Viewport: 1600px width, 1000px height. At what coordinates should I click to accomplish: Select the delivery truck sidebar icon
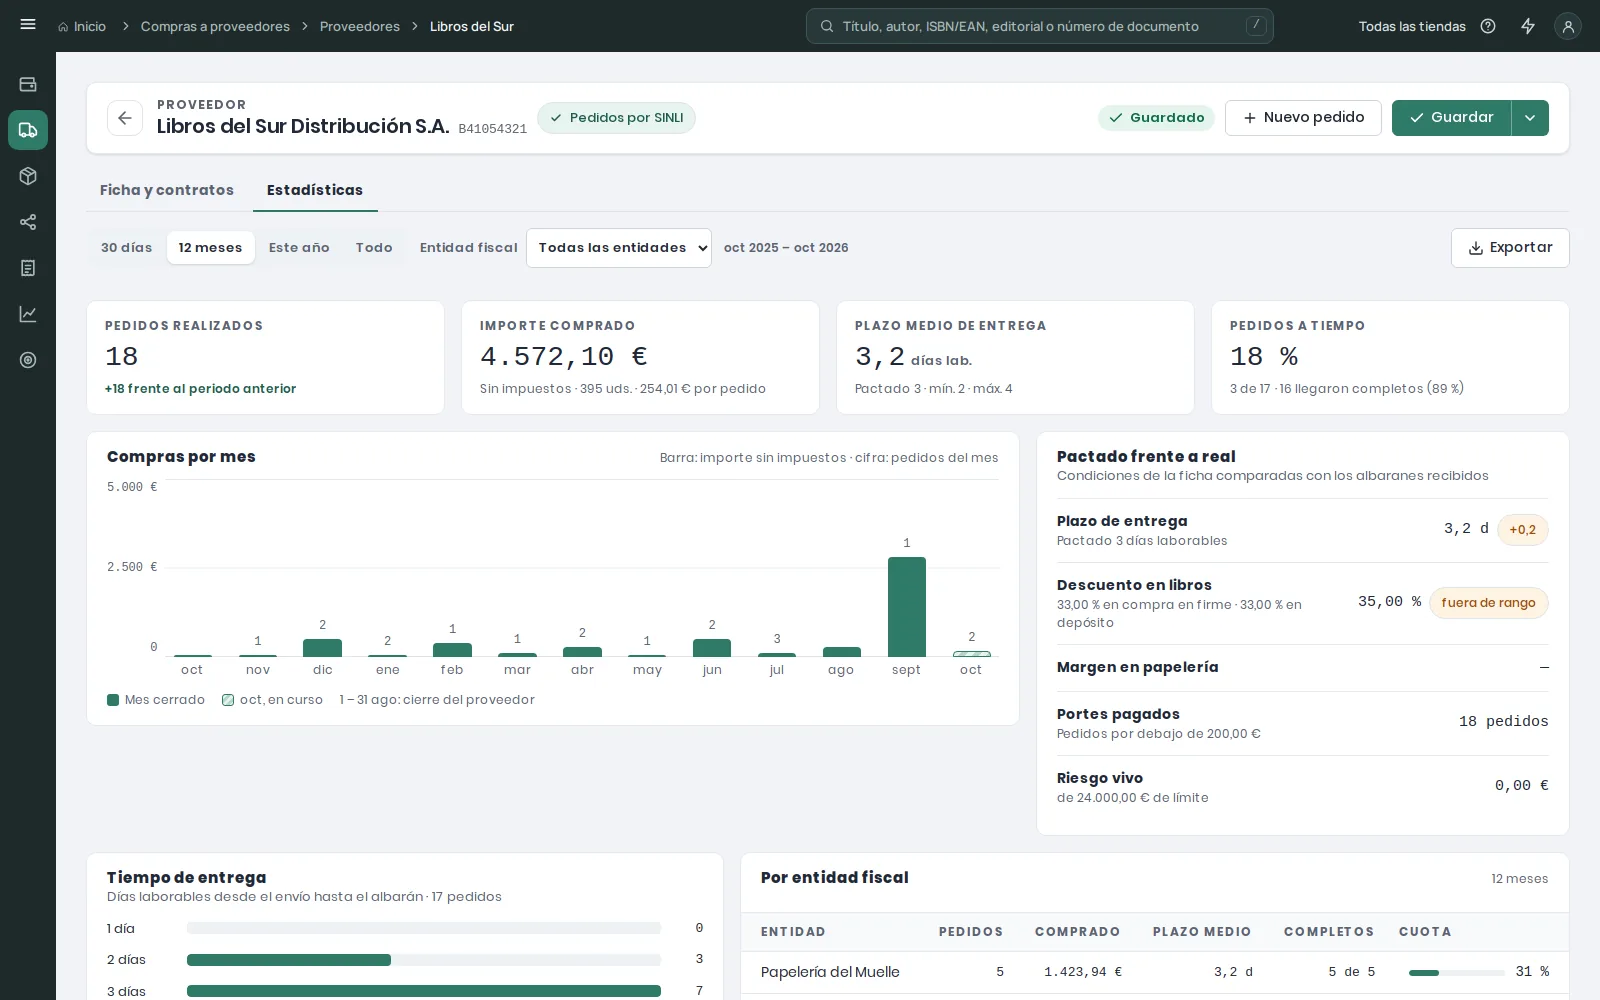[x=28, y=130]
